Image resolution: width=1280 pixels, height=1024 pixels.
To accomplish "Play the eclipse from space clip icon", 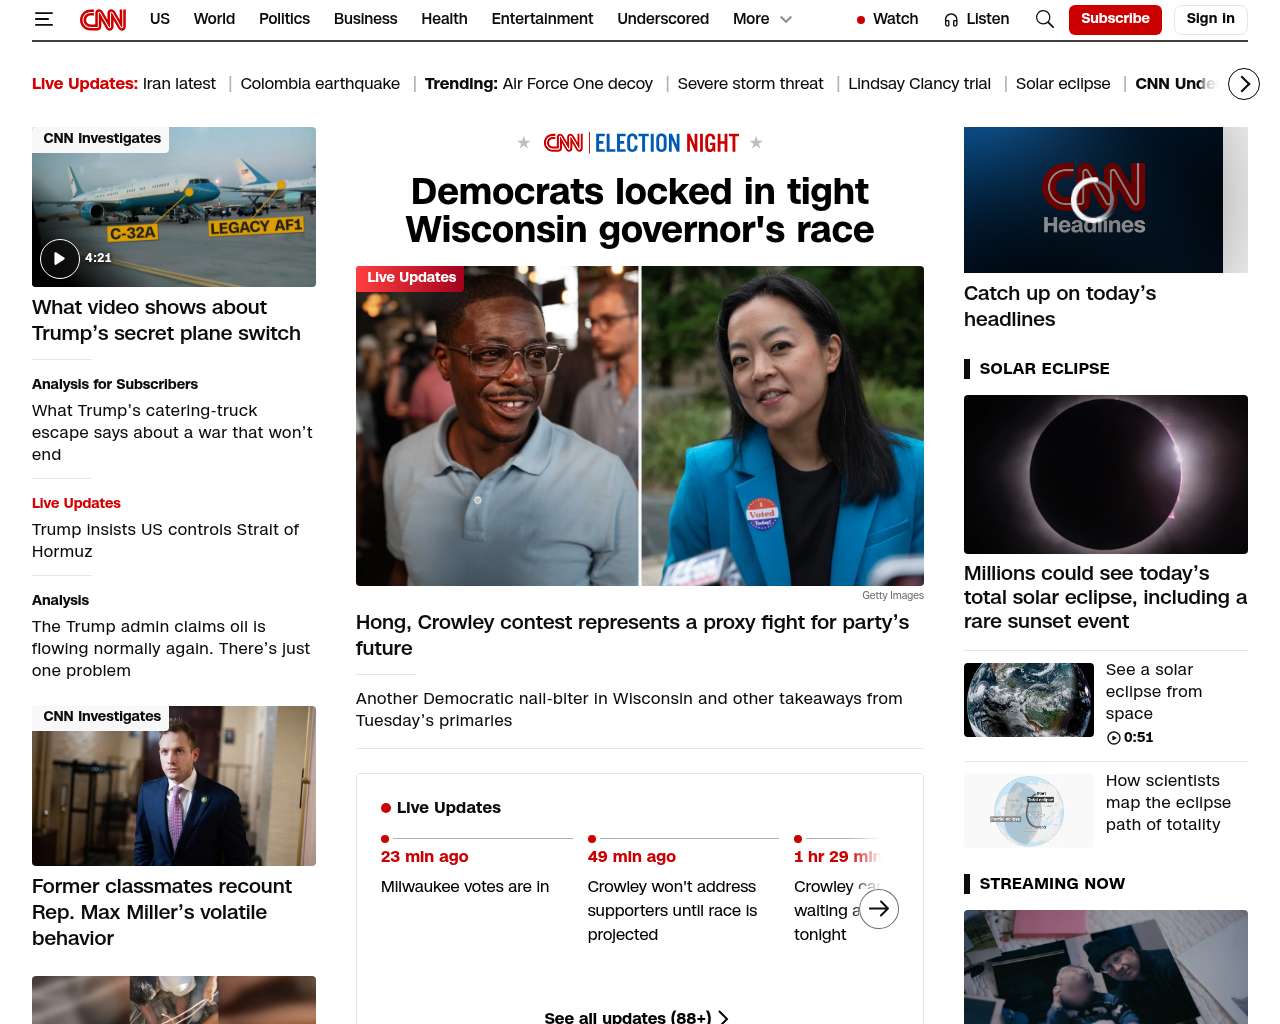I will [1113, 738].
